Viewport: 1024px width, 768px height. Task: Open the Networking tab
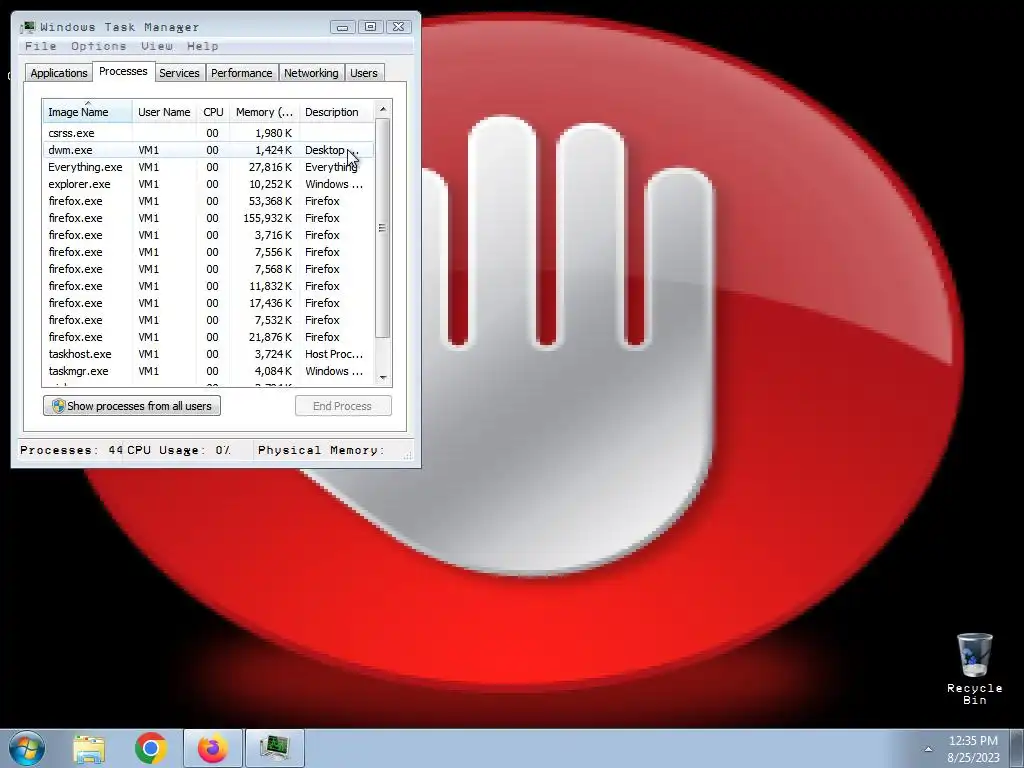pyautogui.click(x=312, y=73)
